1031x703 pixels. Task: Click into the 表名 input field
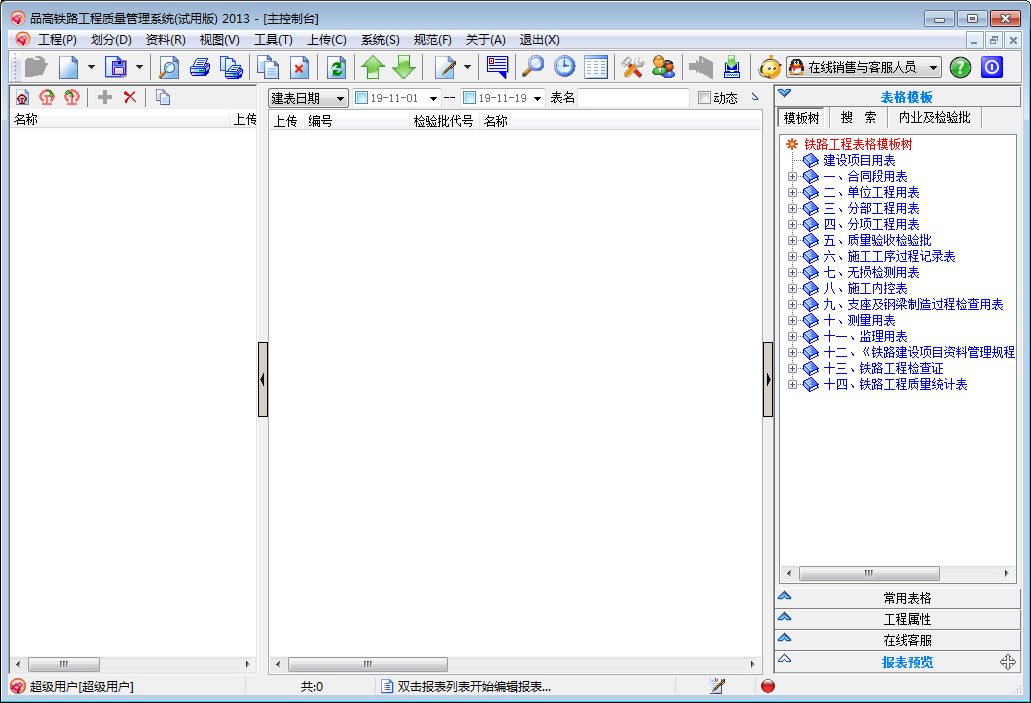pyautogui.click(x=633, y=98)
